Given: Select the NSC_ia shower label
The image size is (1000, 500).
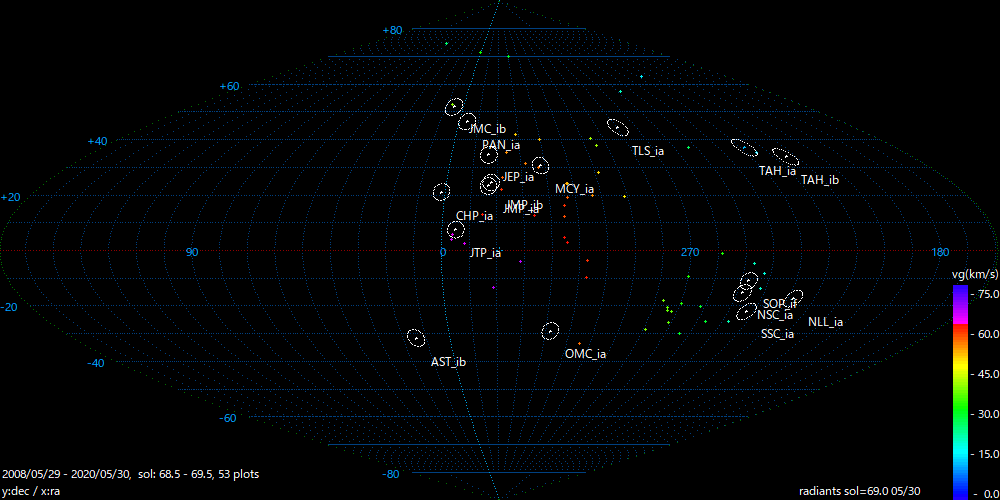Looking at the screenshot, I should [775, 315].
